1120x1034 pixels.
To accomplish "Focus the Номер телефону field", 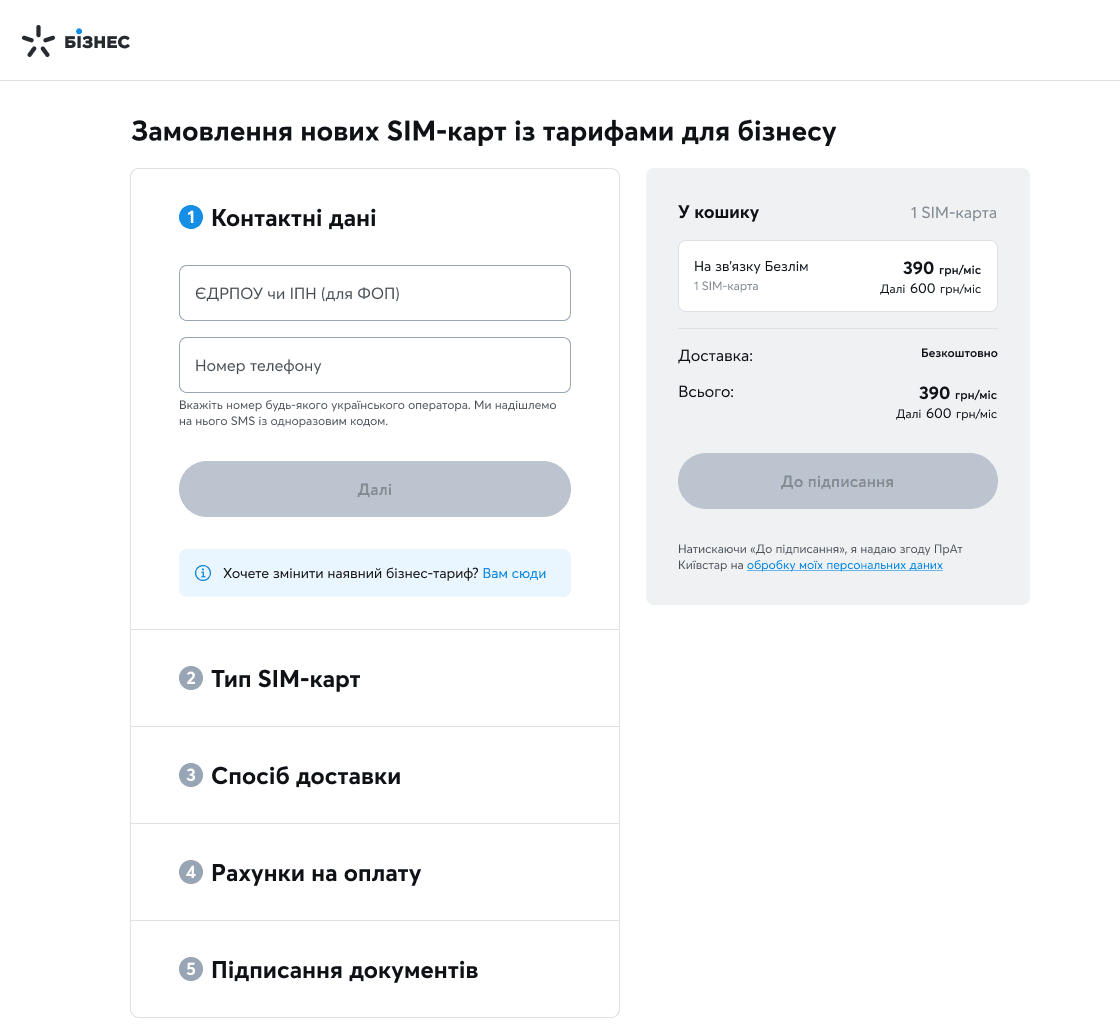I will (x=375, y=365).
